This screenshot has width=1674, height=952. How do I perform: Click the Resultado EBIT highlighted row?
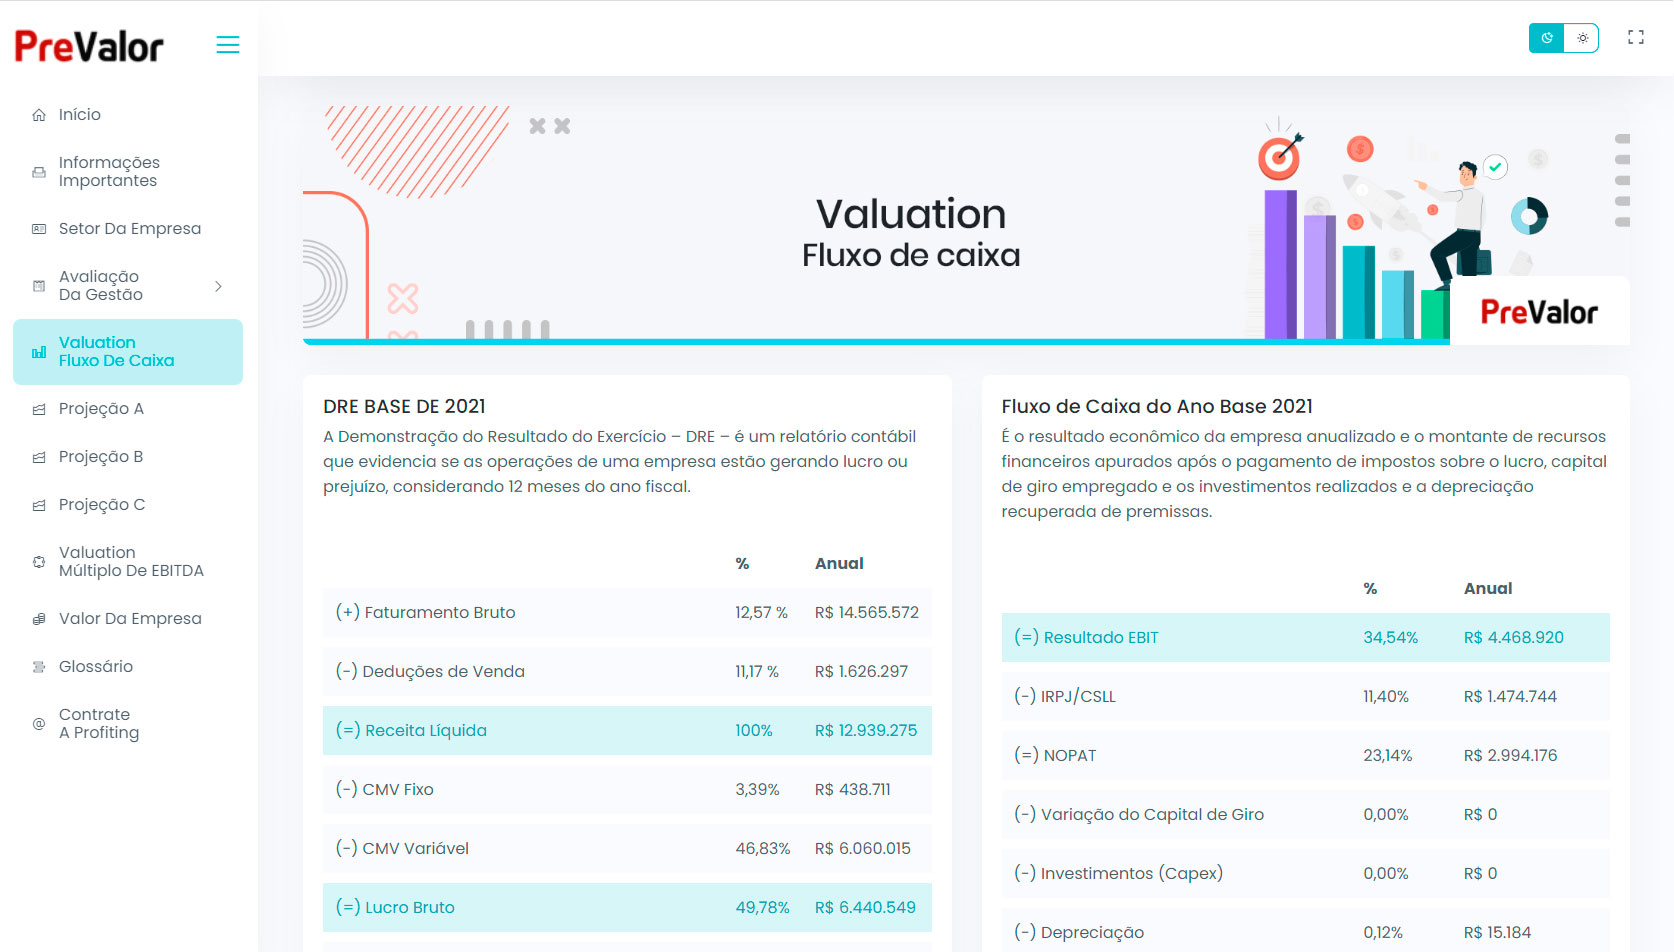click(1305, 638)
